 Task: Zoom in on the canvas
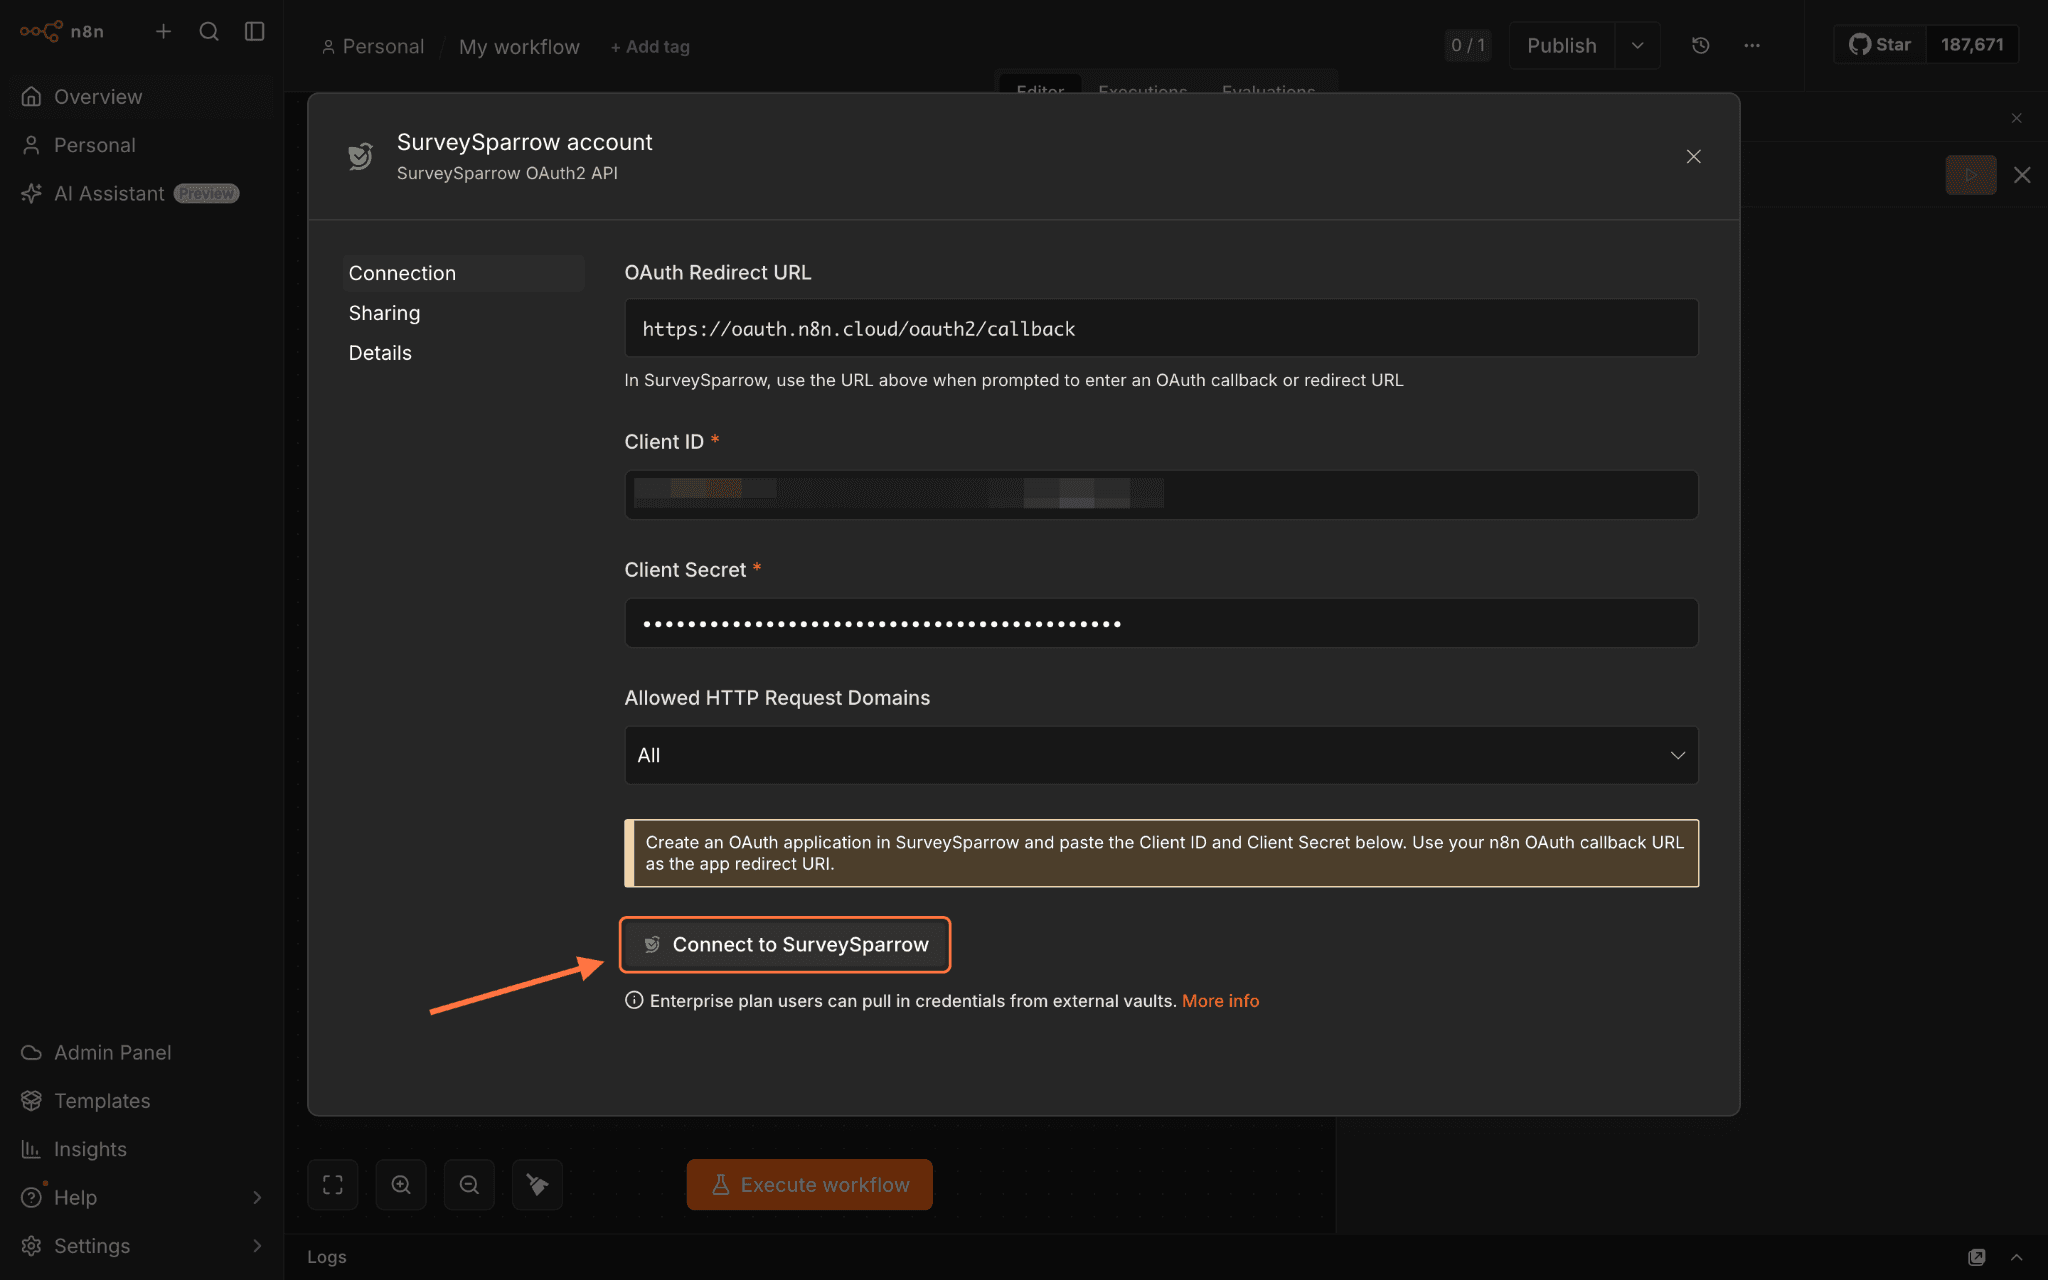pyautogui.click(x=401, y=1185)
